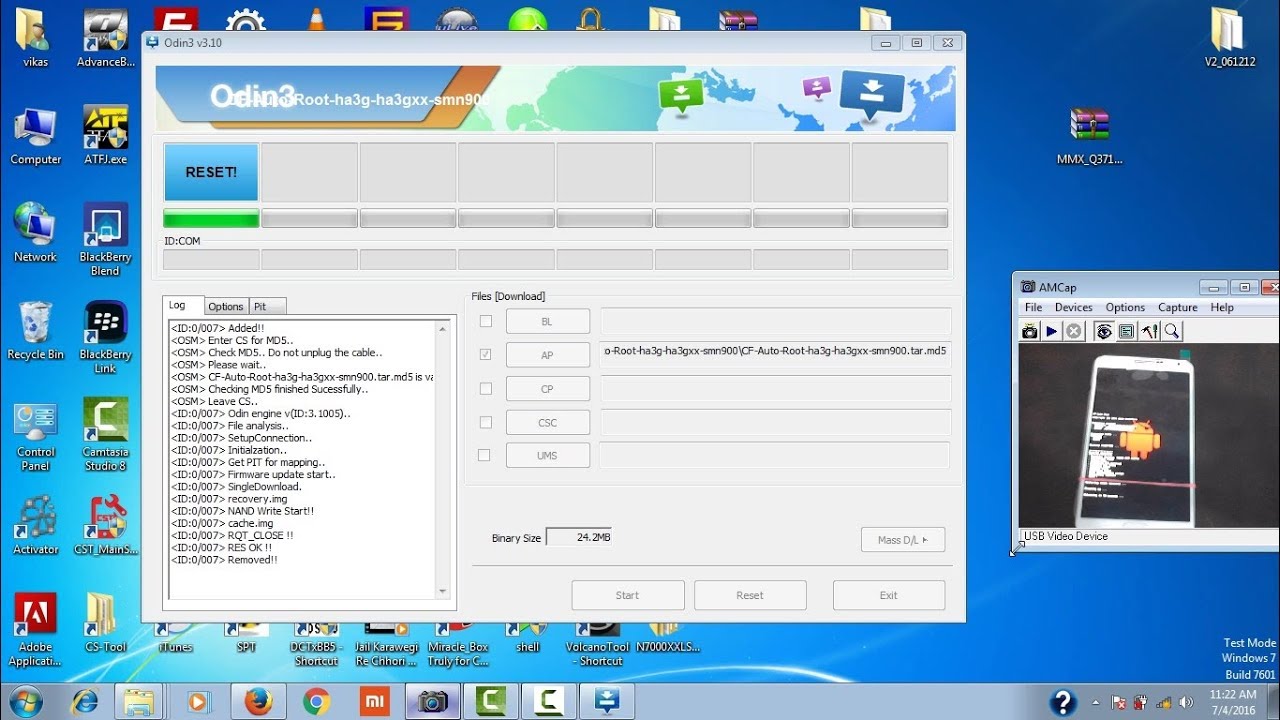Click the AP file browse button

pos(547,355)
